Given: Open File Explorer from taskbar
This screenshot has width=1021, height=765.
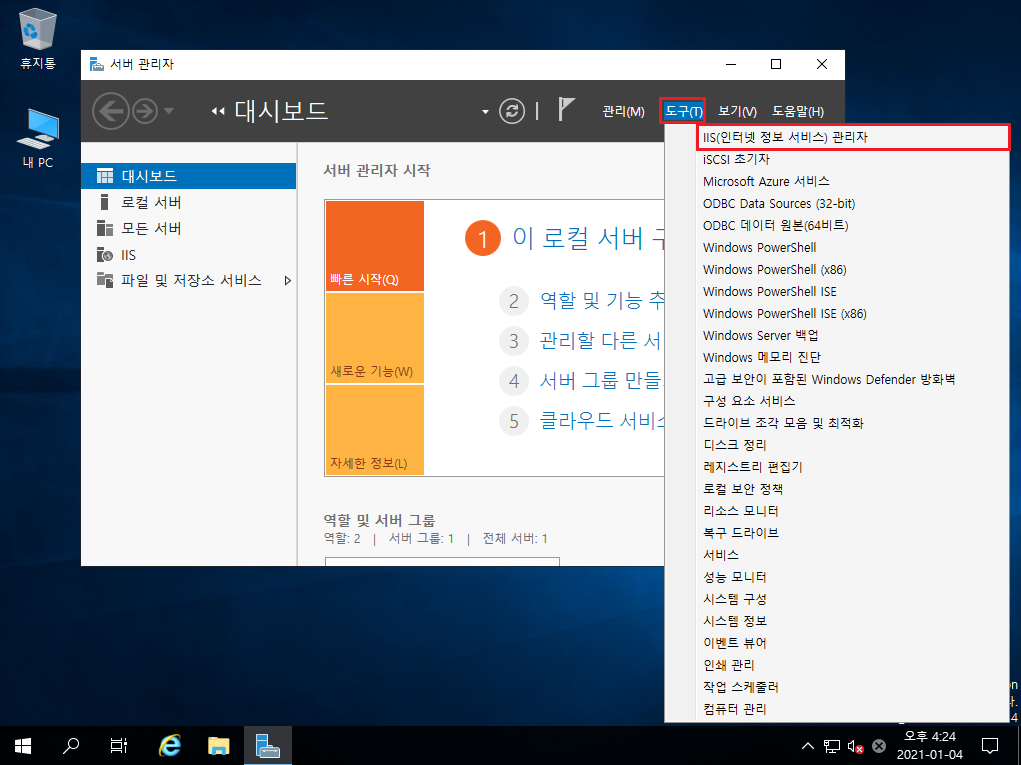Looking at the screenshot, I should click(219, 745).
